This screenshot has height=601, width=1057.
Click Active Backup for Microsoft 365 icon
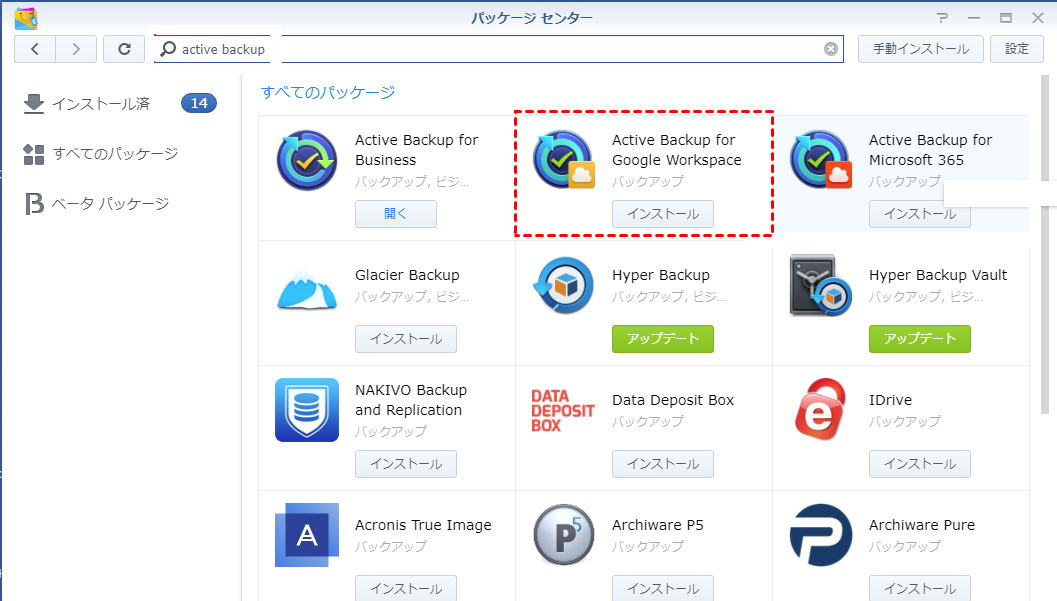pyautogui.click(x=820, y=160)
